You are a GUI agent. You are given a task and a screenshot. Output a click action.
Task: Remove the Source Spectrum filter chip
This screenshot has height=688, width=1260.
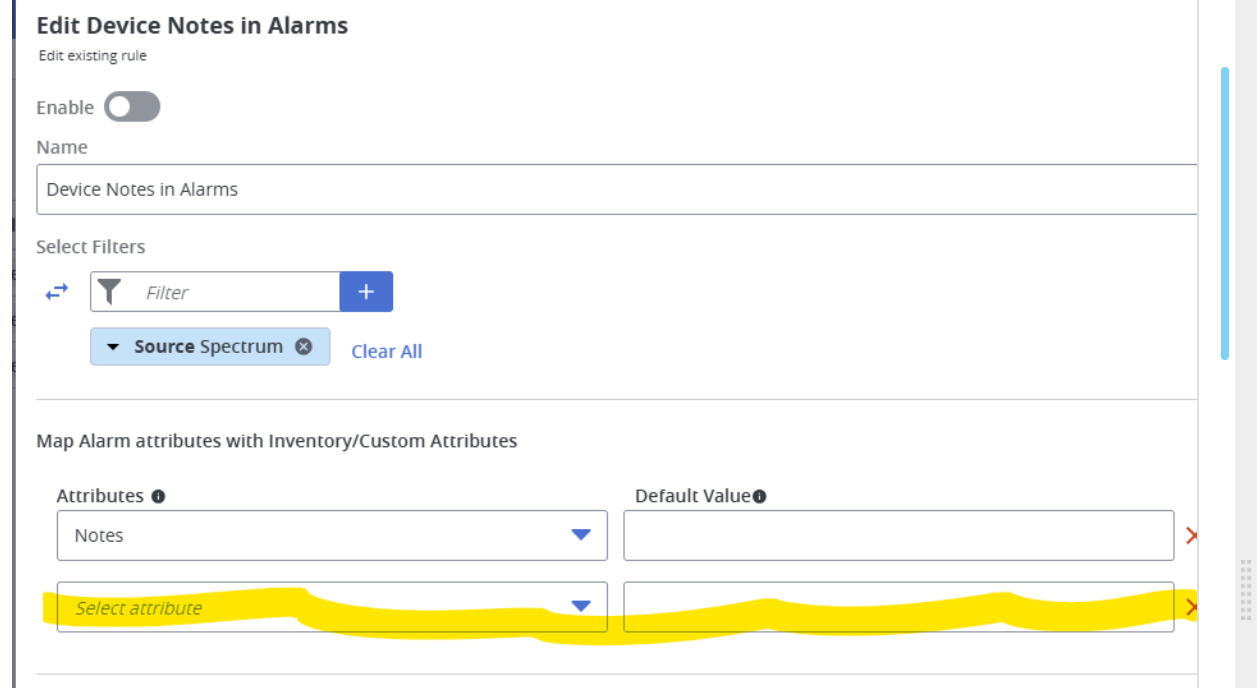point(303,346)
